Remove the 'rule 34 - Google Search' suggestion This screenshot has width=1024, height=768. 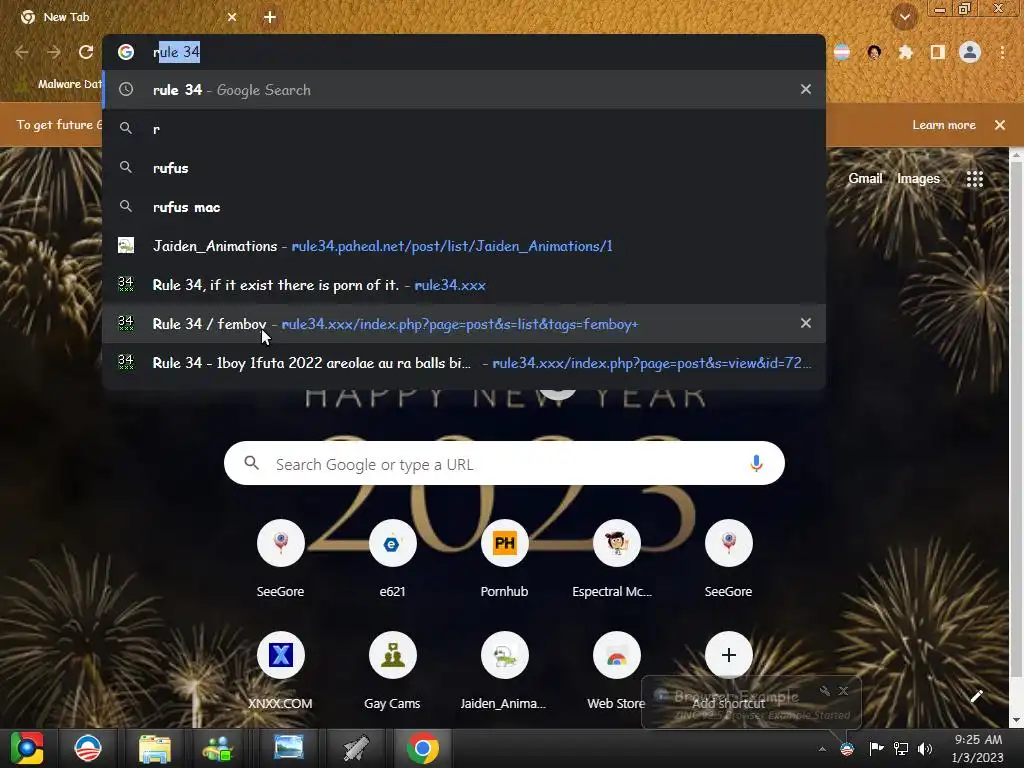tap(806, 89)
